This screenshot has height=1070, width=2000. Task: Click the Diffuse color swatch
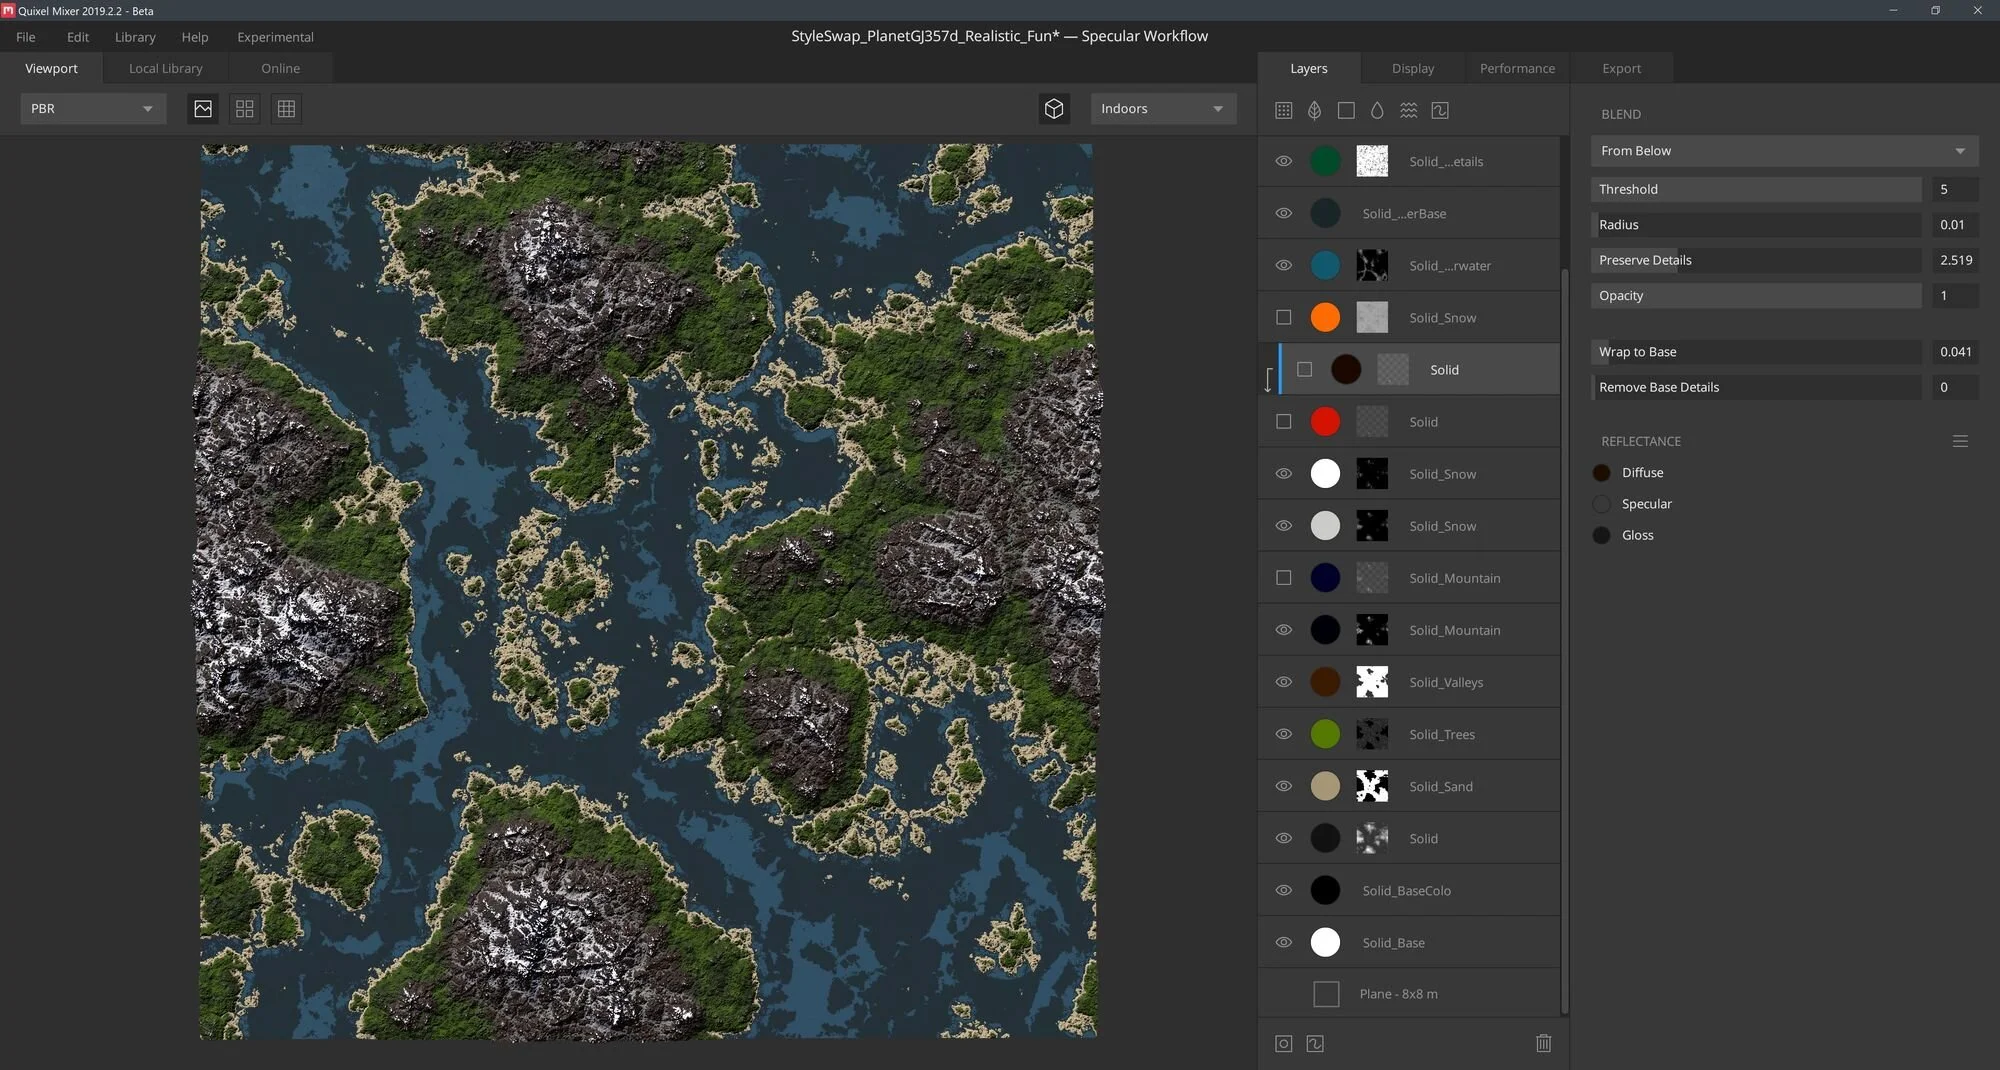(1601, 473)
